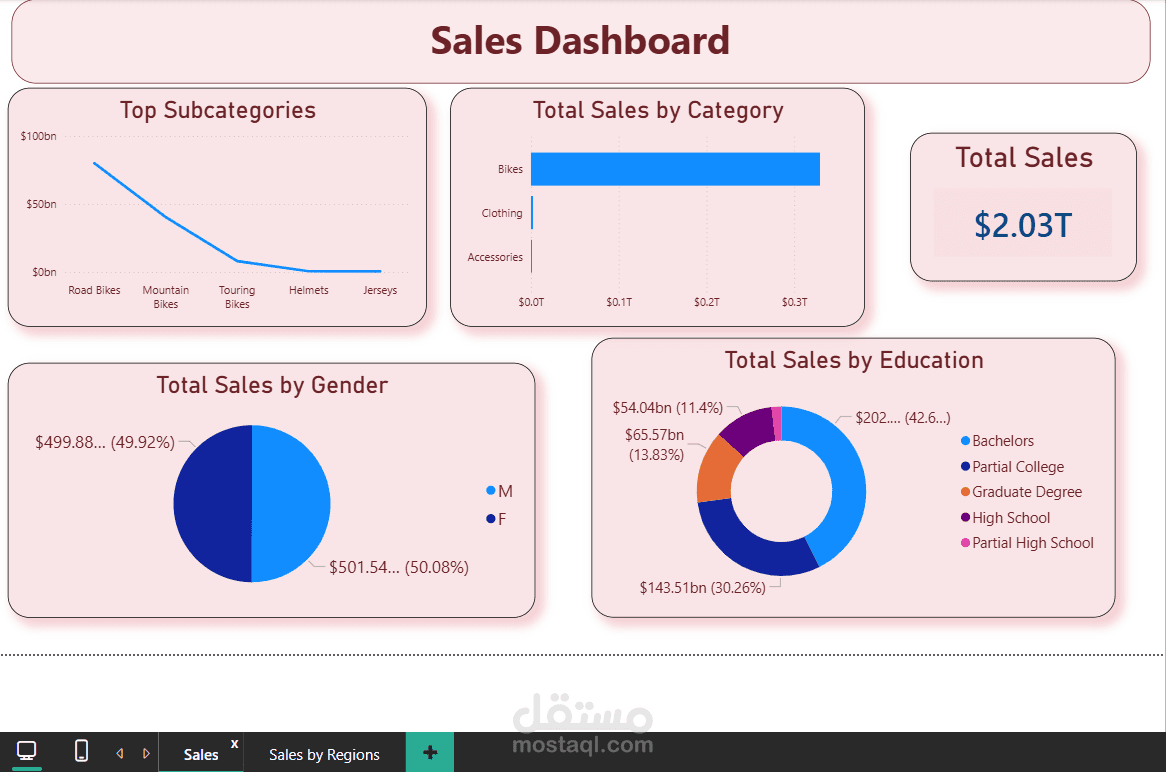
Task: Click the Sales Dashboard title banner
Action: (580, 41)
